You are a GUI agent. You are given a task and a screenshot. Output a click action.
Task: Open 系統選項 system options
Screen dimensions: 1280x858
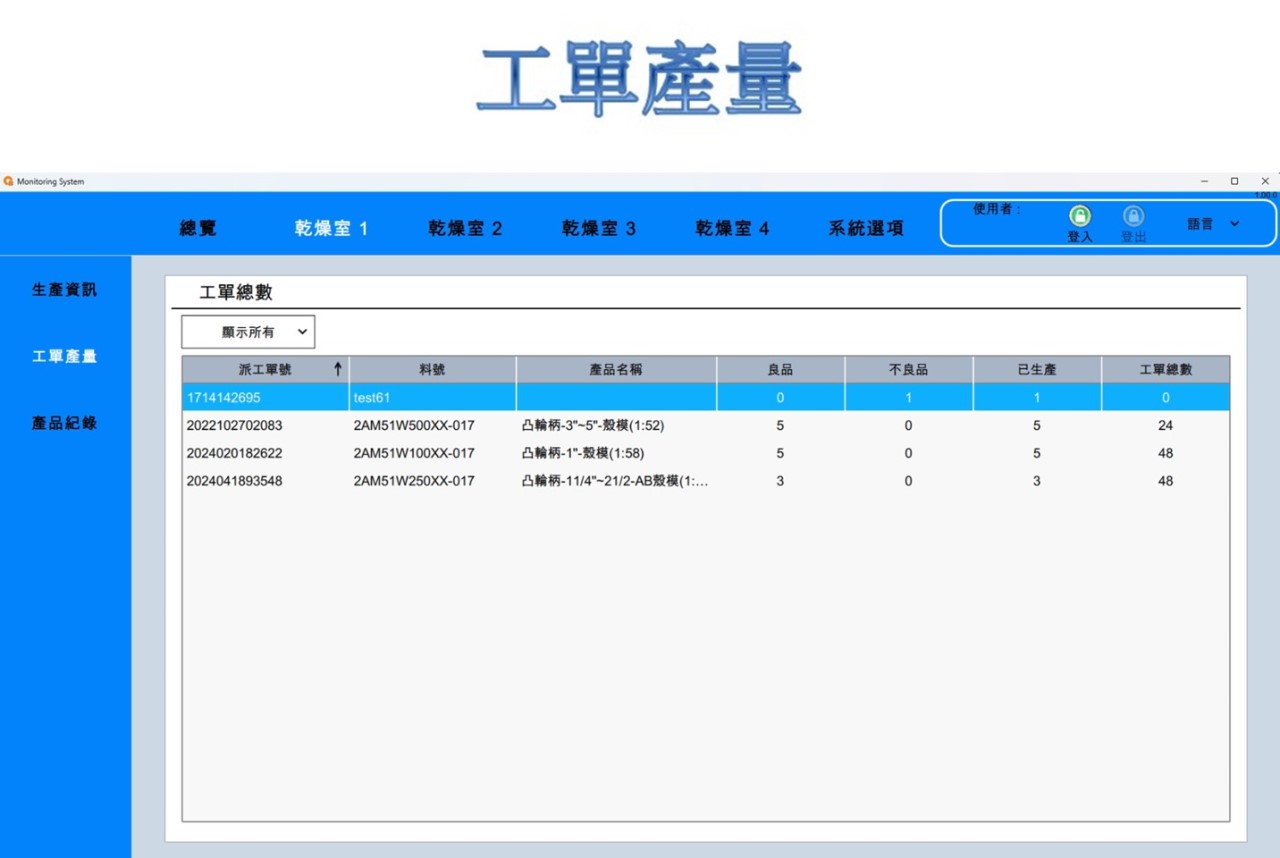pos(866,228)
